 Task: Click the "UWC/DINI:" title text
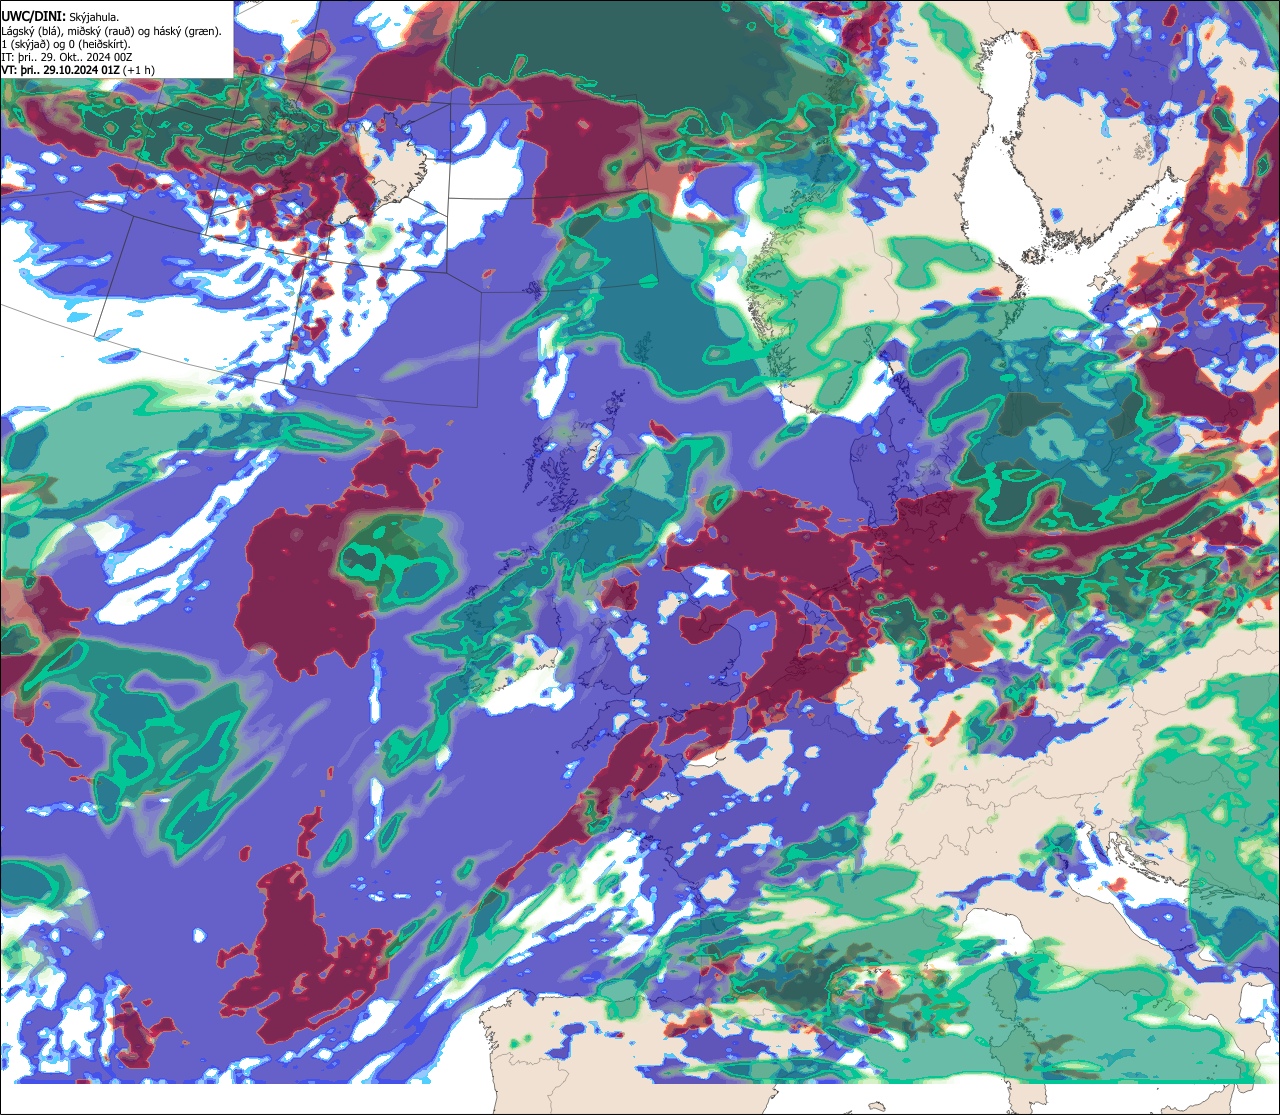coord(34,17)
